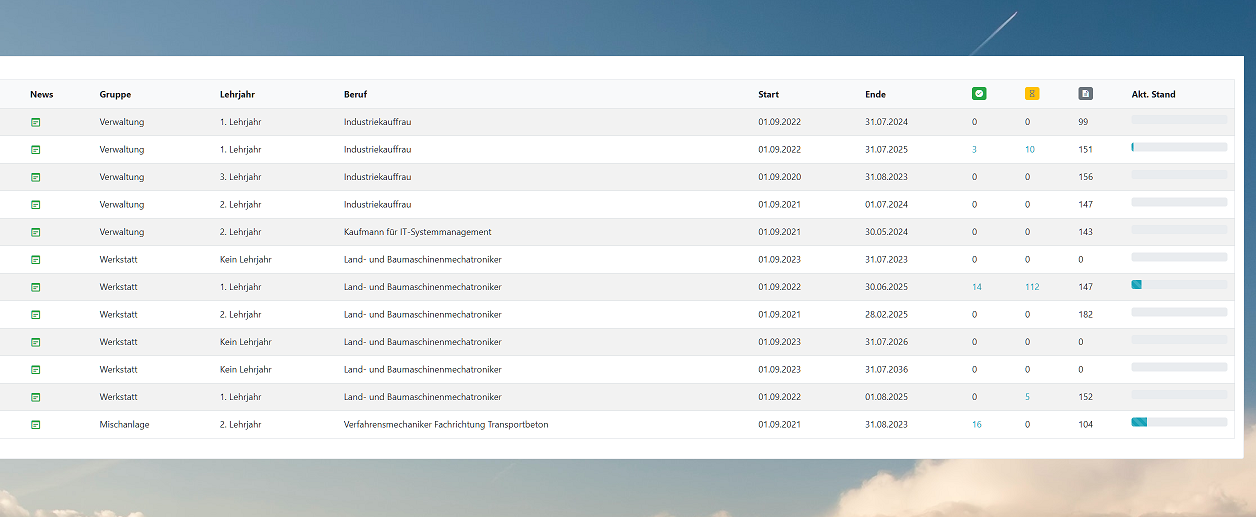Sort by the Lehrjahr column header
Viewport: 1256px width, 517px height.
[x=238, y=94]
